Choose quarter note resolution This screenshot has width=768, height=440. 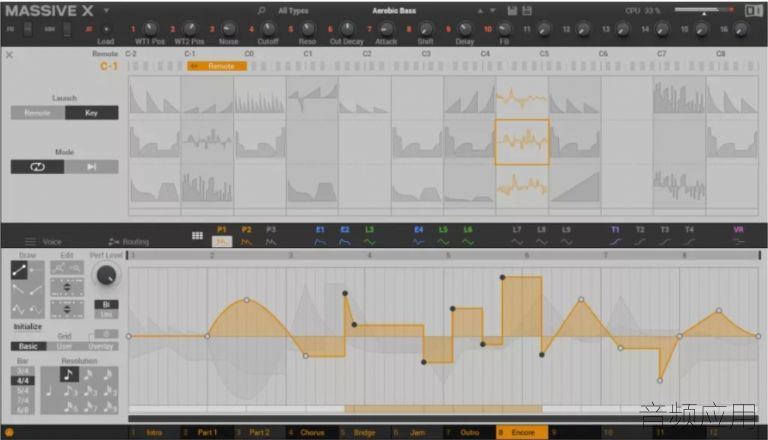point(49,391)
